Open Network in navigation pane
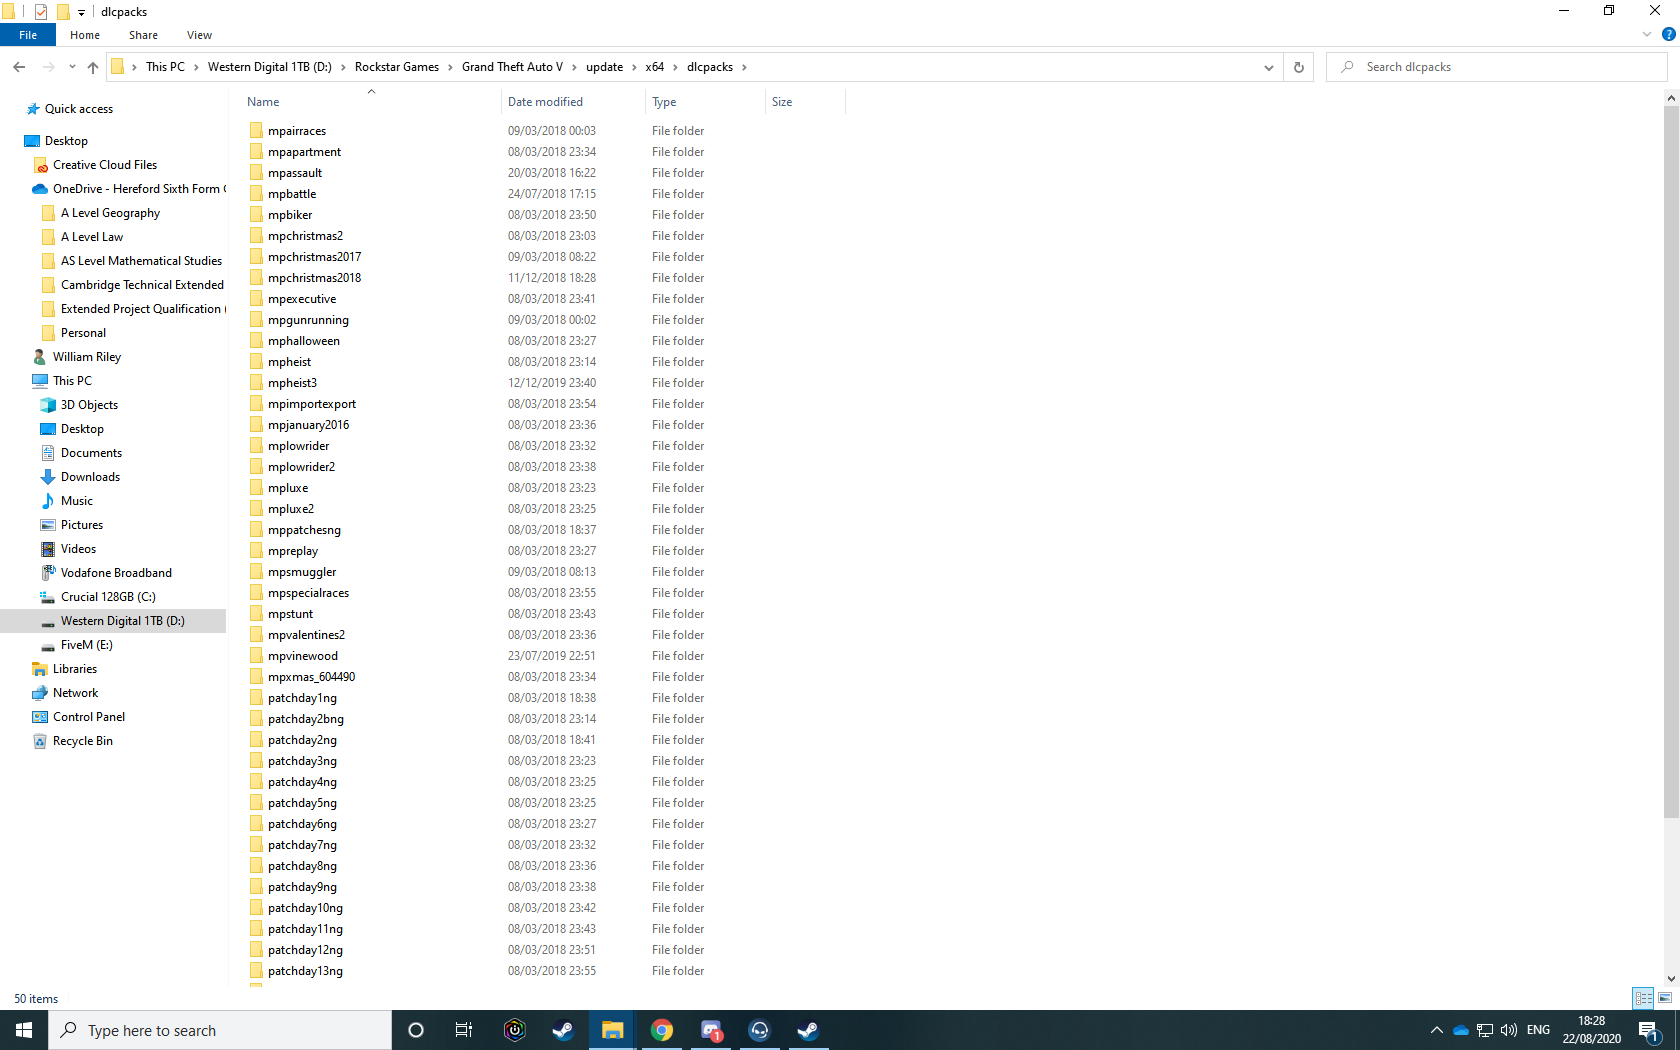 tap(75, 693)
